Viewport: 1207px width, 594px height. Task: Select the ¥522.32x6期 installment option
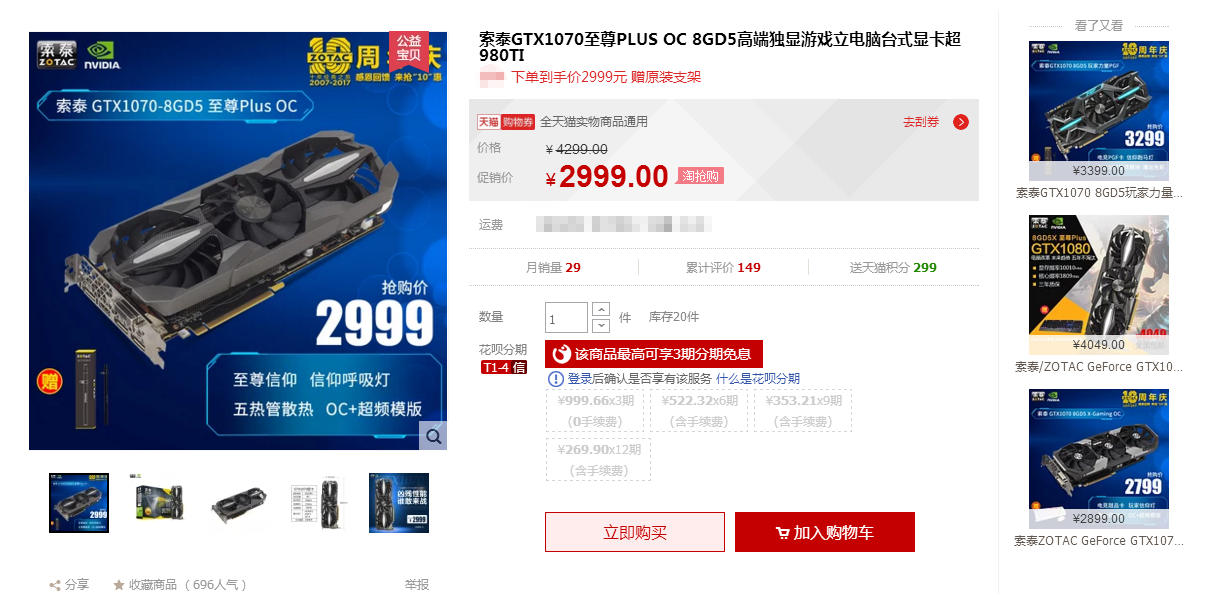point(700,411)
